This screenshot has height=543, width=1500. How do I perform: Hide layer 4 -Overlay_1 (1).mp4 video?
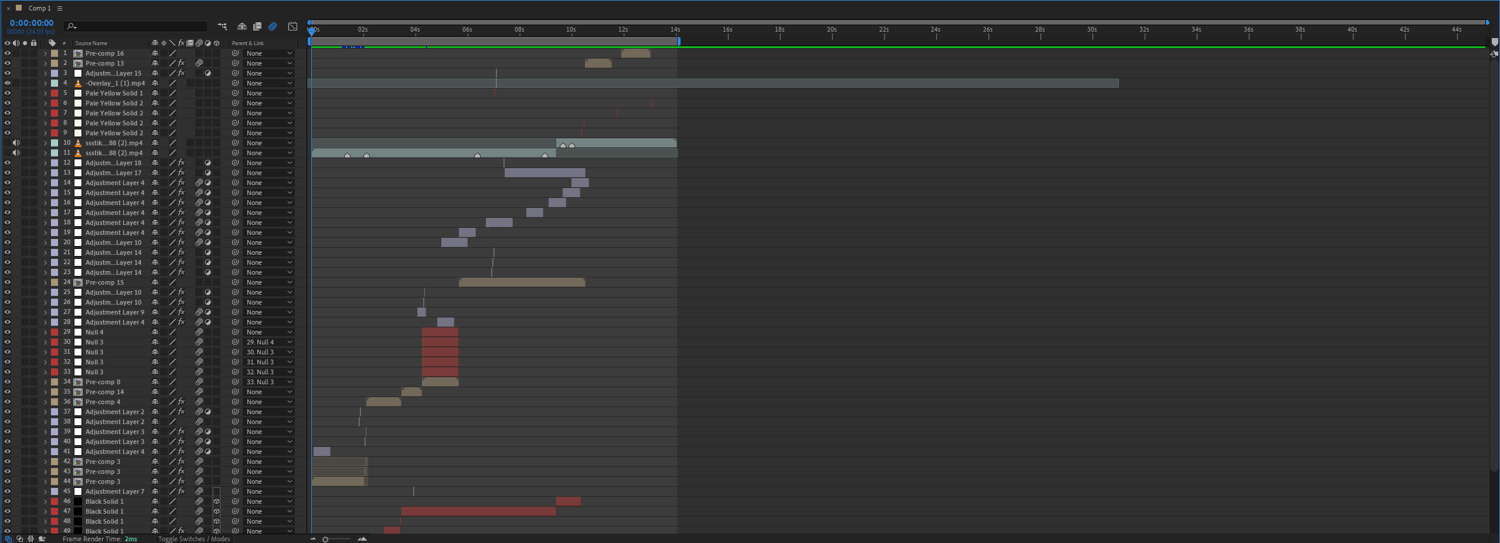(7, 83)
